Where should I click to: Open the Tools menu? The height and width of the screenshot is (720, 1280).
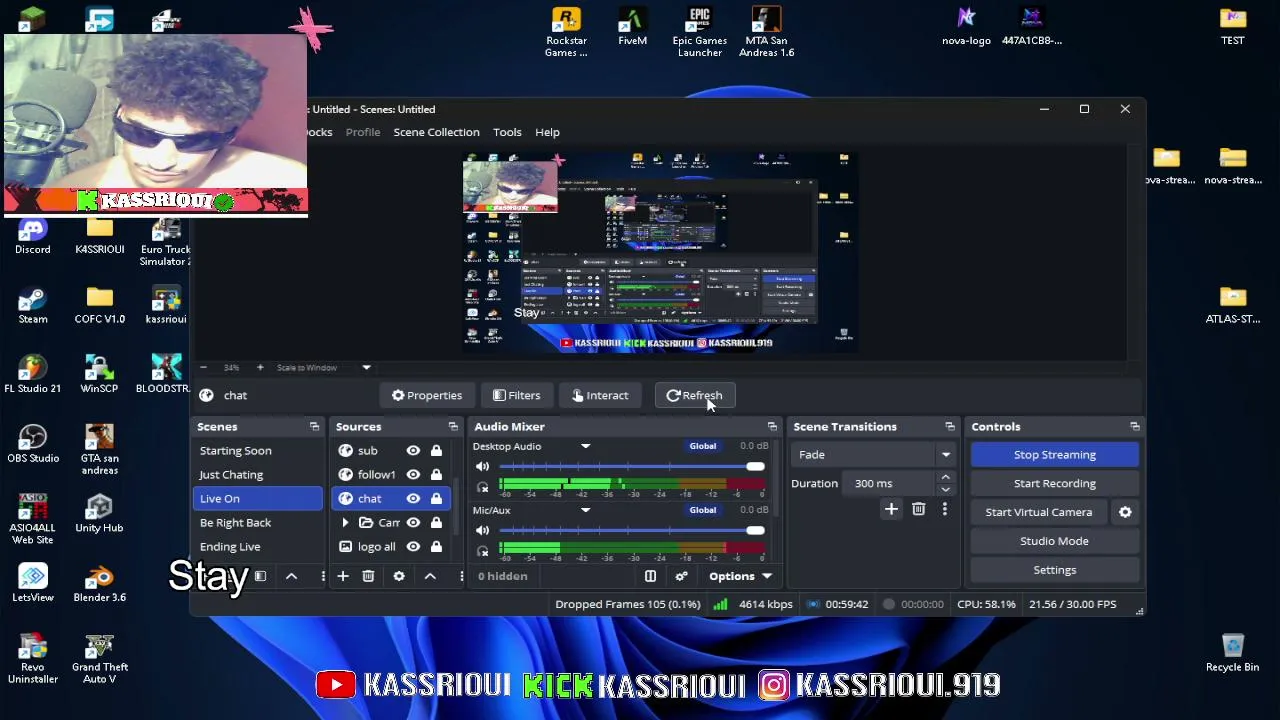pos(507,132)
